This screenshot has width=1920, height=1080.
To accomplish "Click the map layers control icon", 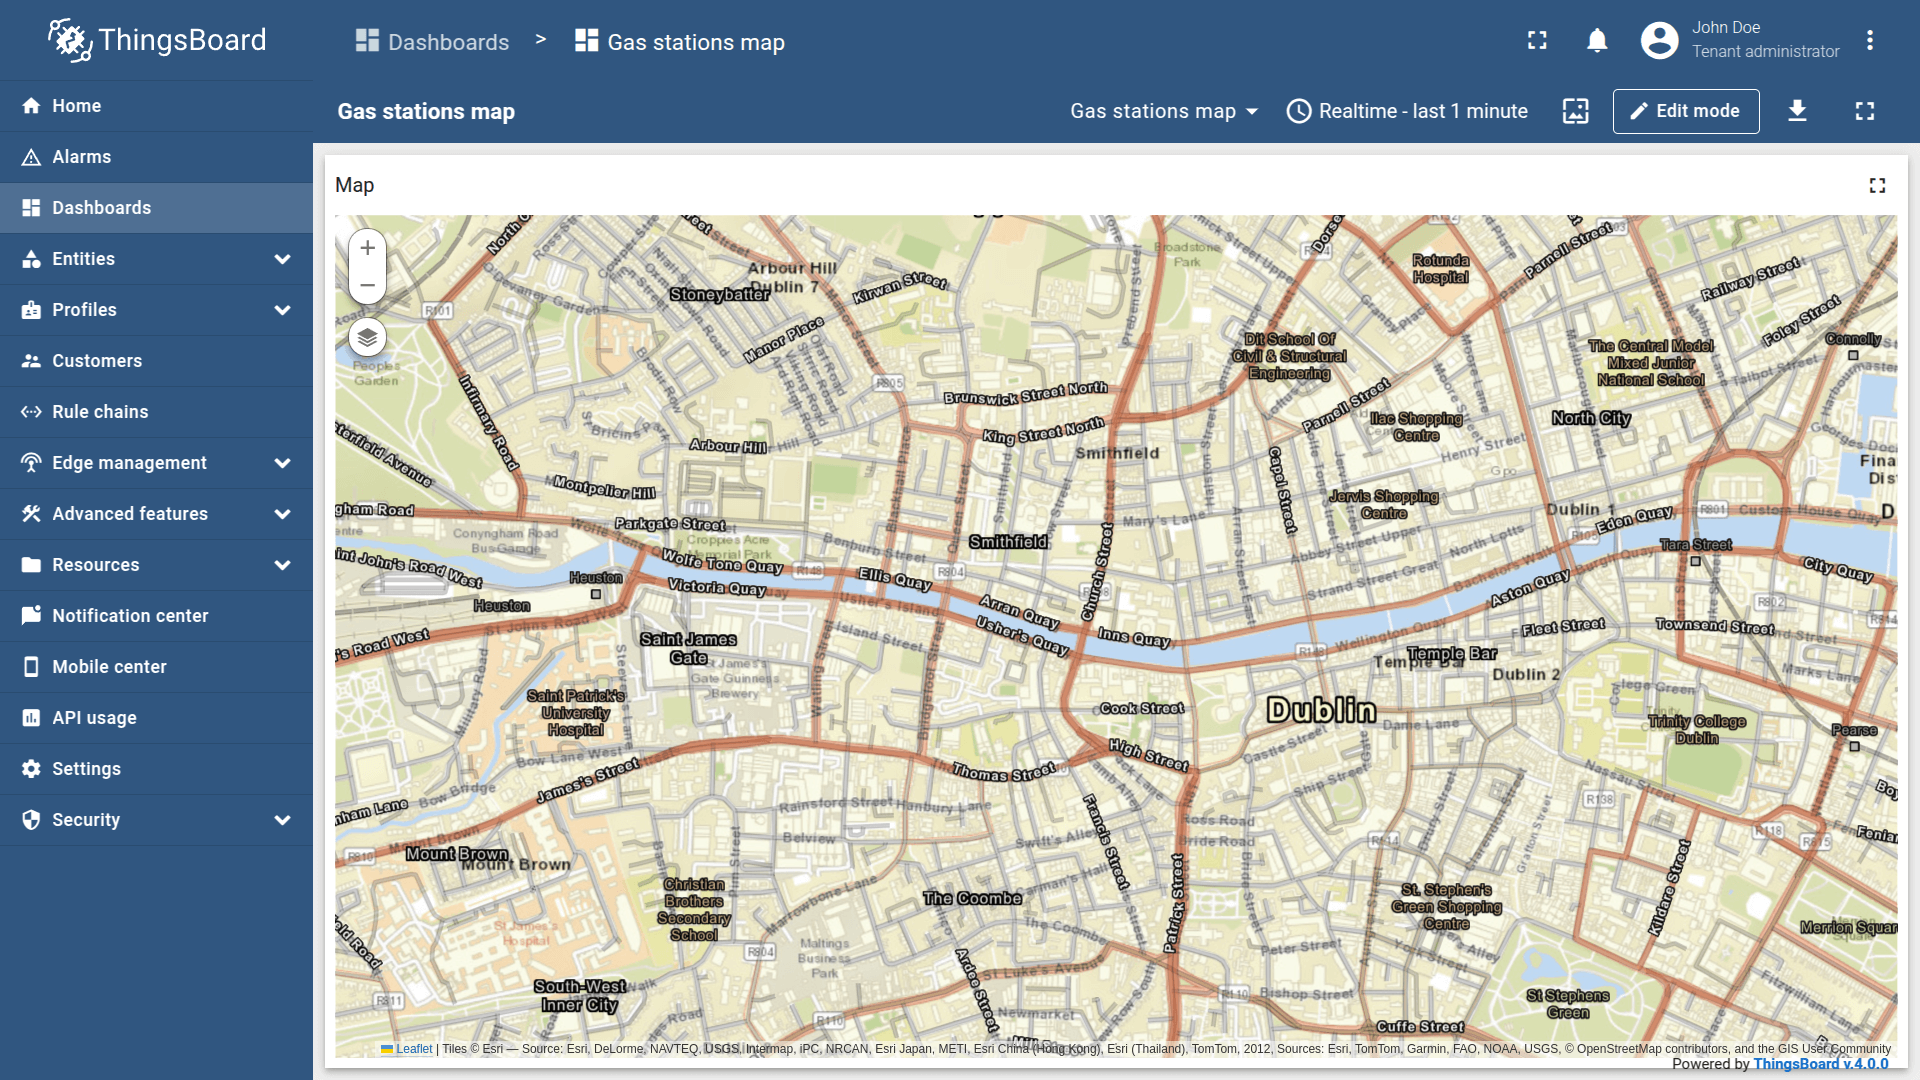I will (367, 338).
